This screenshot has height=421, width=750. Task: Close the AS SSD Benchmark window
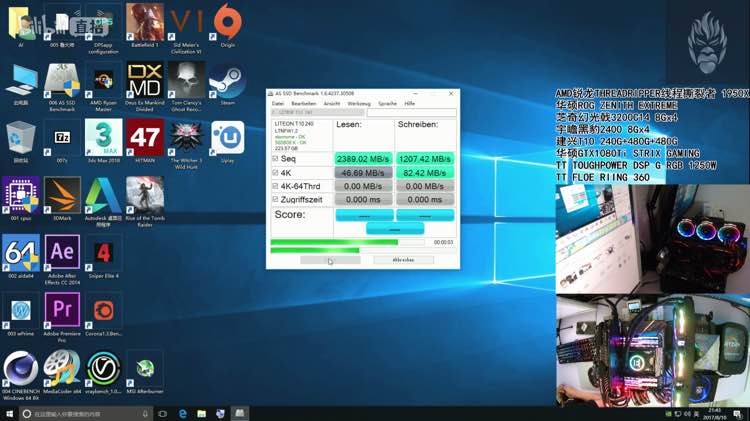click(x=451, y=94)
